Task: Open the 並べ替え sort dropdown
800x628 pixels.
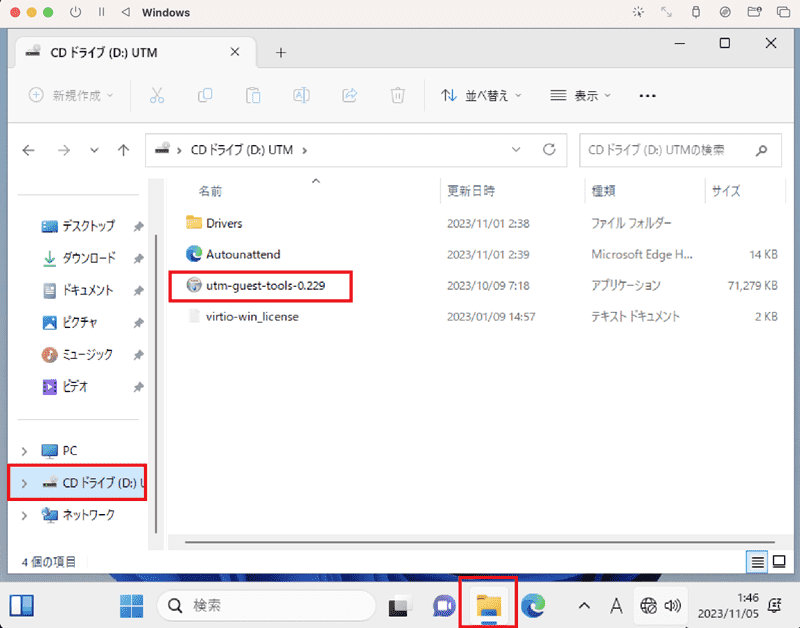Action: pyautogui.click(x=481, y=95)
